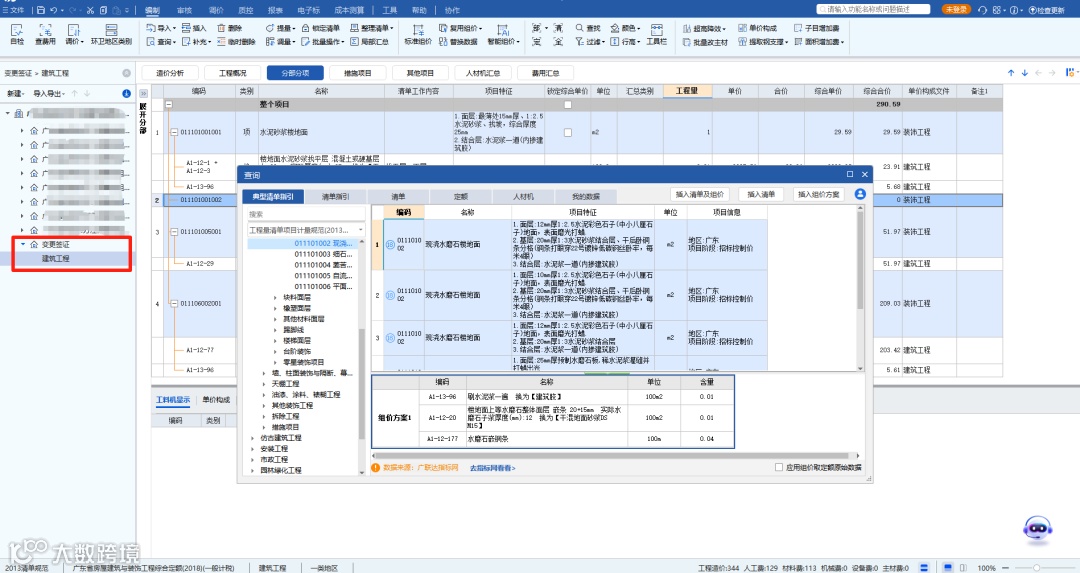Click the move-down blue arrow icon
Screen dimensions: 1080x573
1024,72
